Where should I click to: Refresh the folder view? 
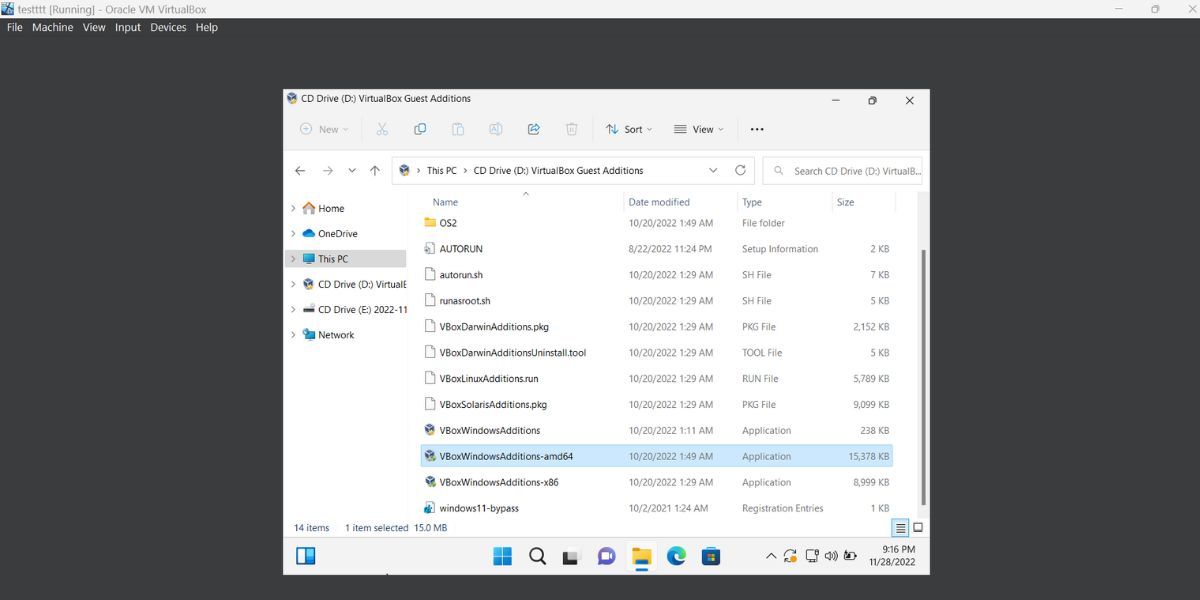740,171
